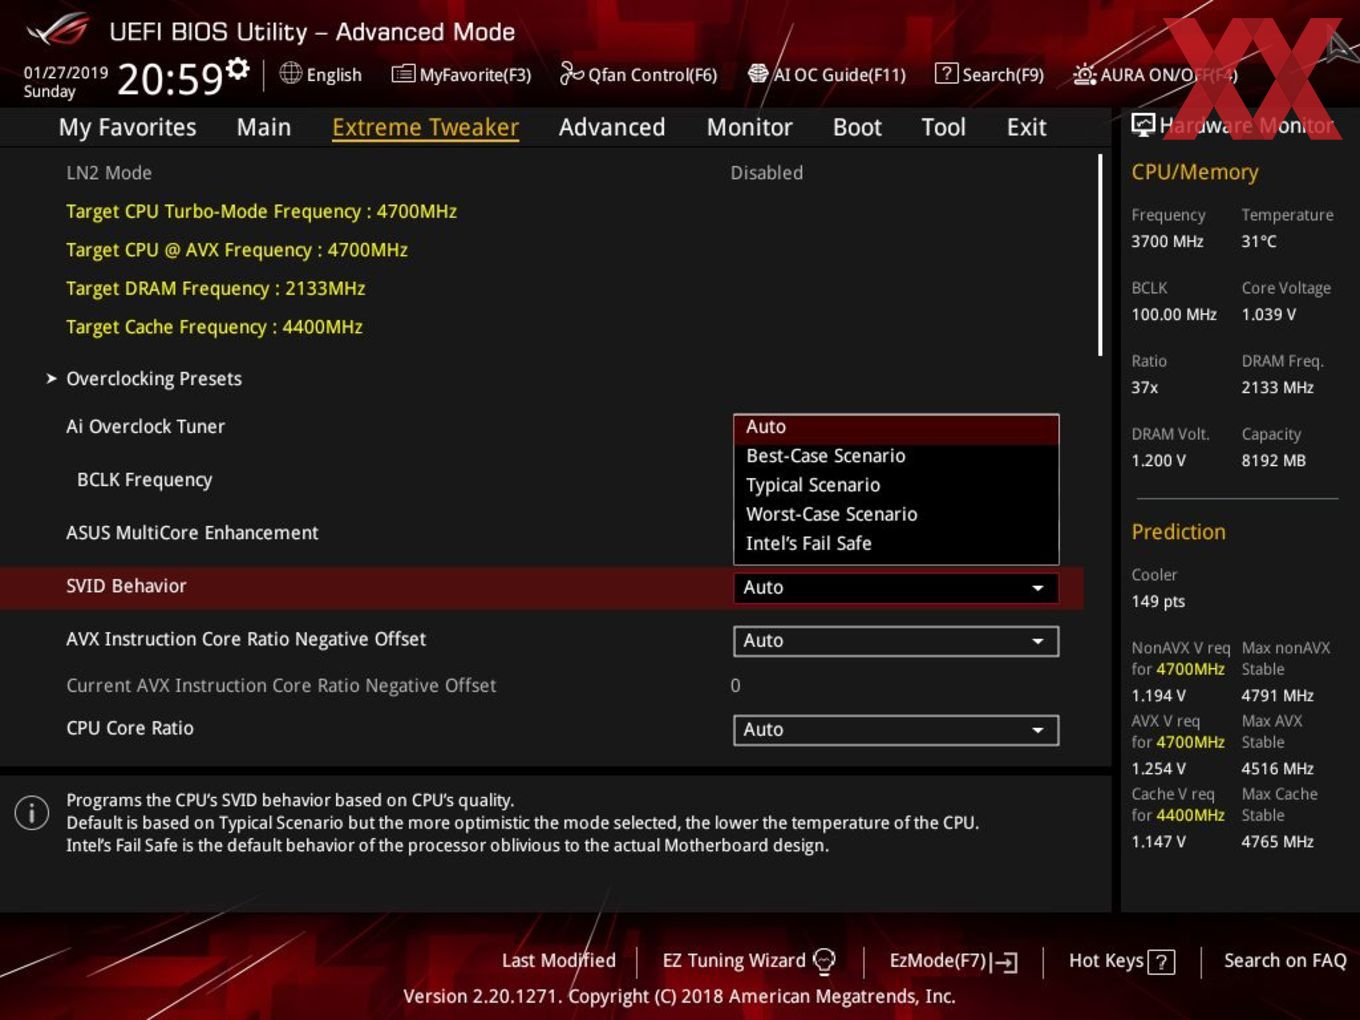Select Current AVX Instruction Core Ratio Negative Offset row
Screen dimensions: 1360x1020
540,686
